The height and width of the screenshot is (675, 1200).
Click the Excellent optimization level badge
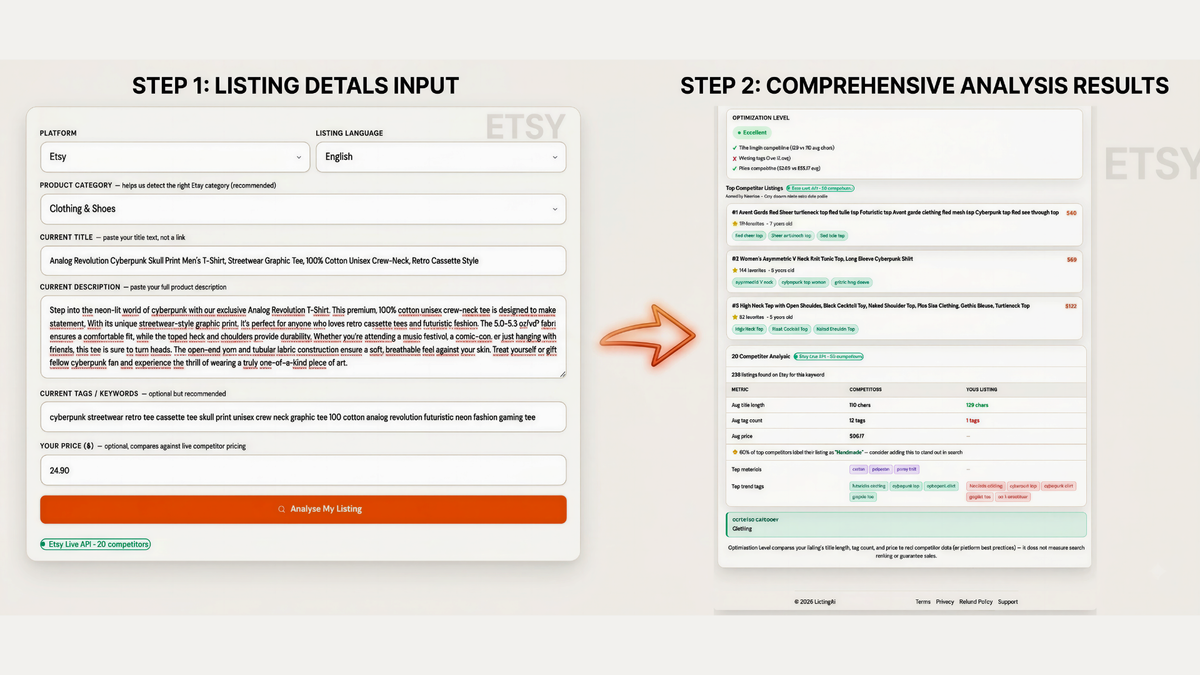752,132
